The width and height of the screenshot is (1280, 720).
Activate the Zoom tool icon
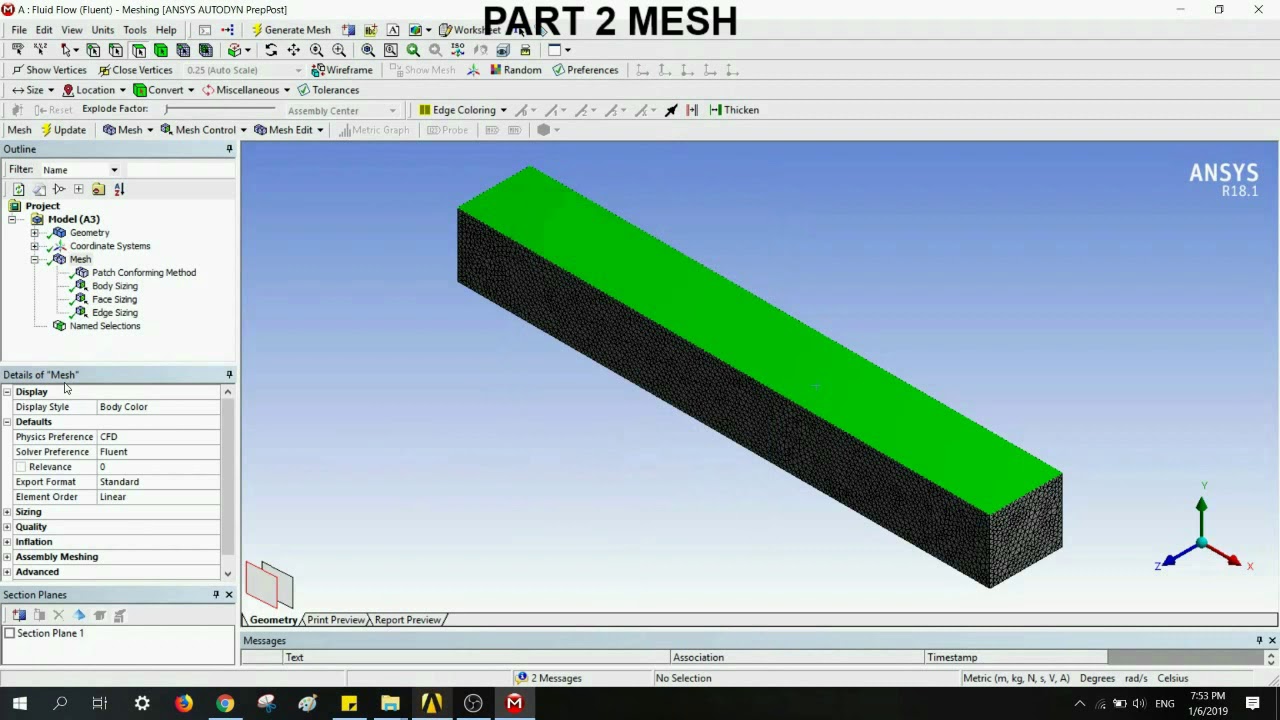click(316, 50)
